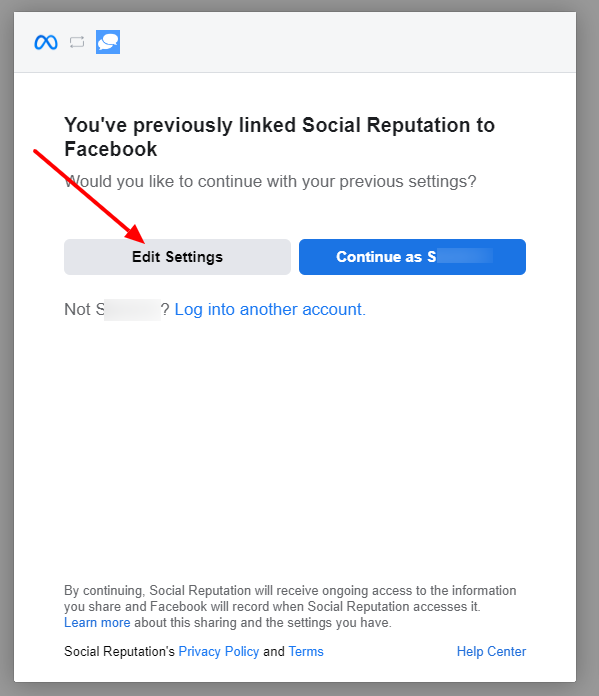Screen dimensions: 599x696
Task: Click the red arrow annotation head
Action: (x=135, y=233)
